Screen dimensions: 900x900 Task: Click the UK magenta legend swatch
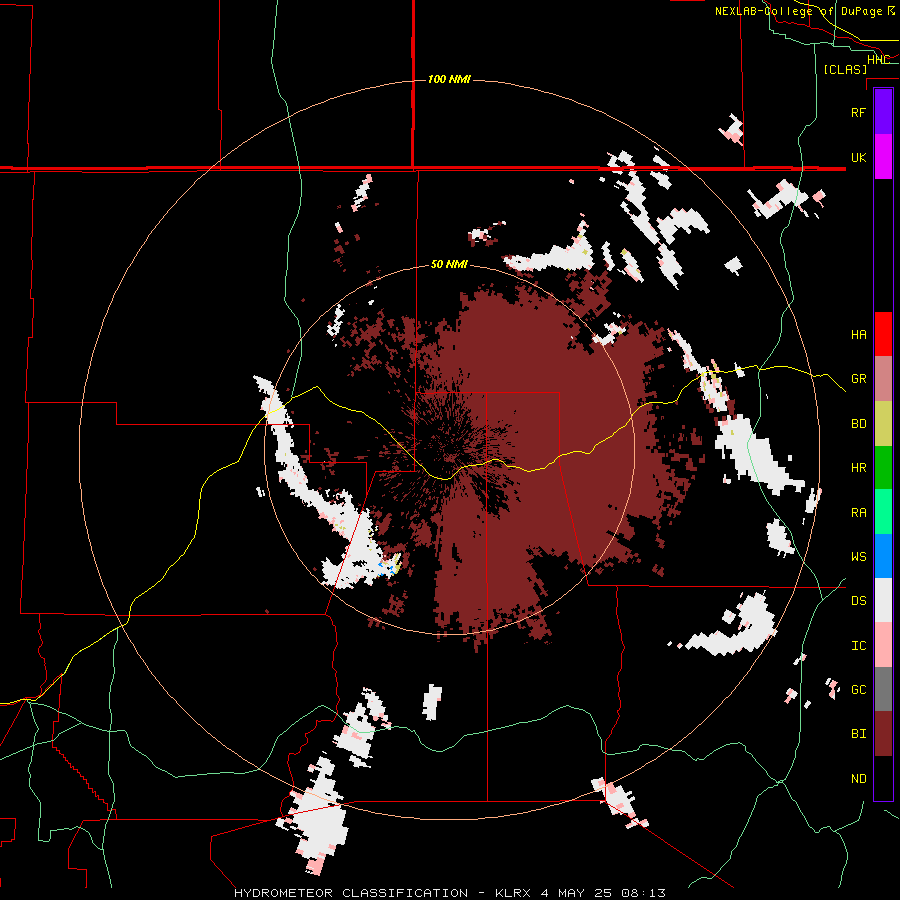pos(883,157)
